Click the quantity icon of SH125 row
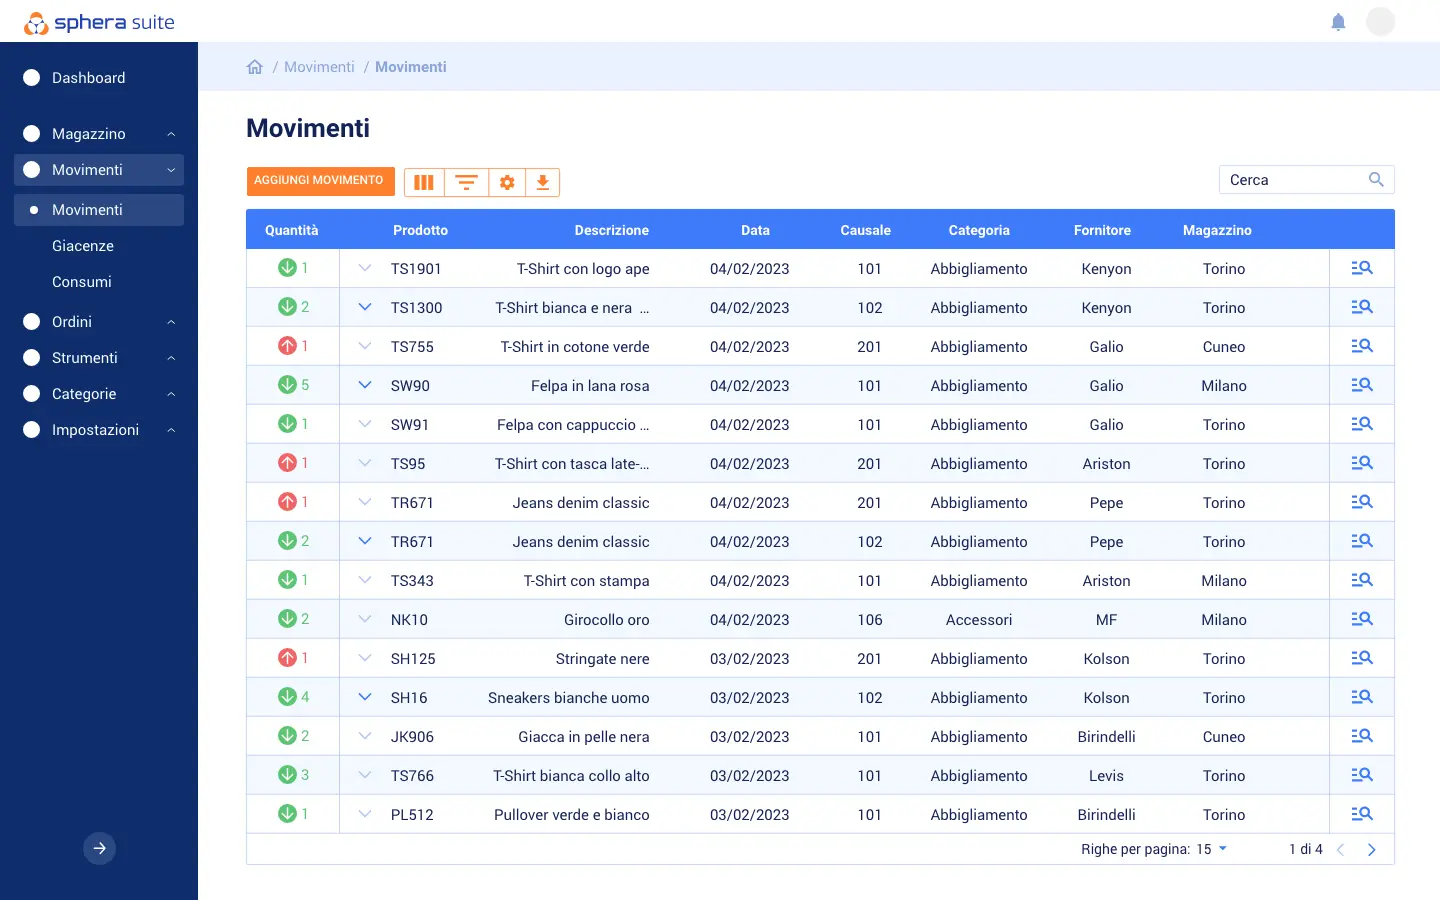The width and height of the screenshot is (1440, 900). pos(287,658)
